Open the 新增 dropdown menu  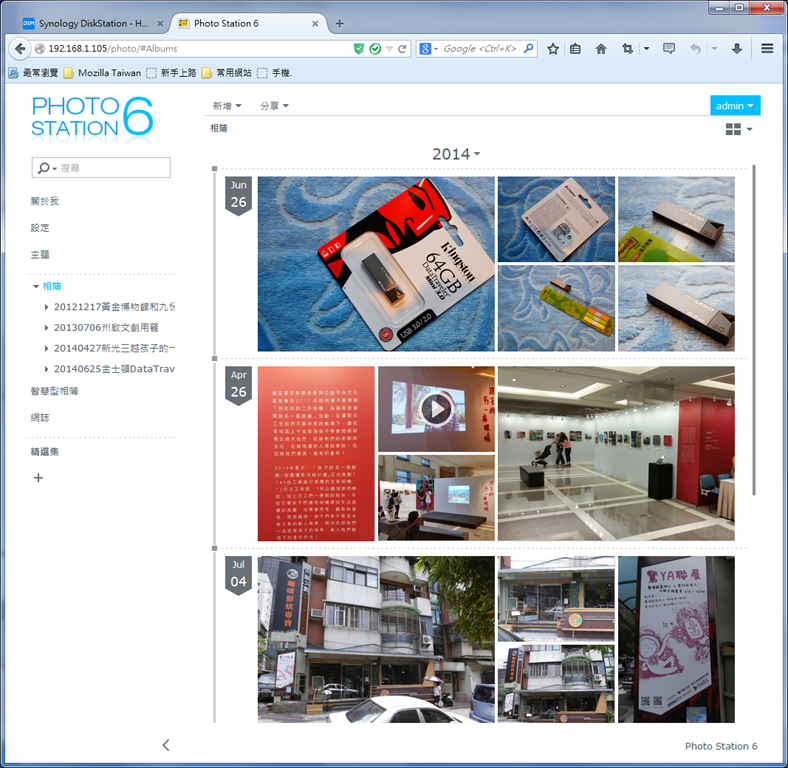tap(227, 106)
